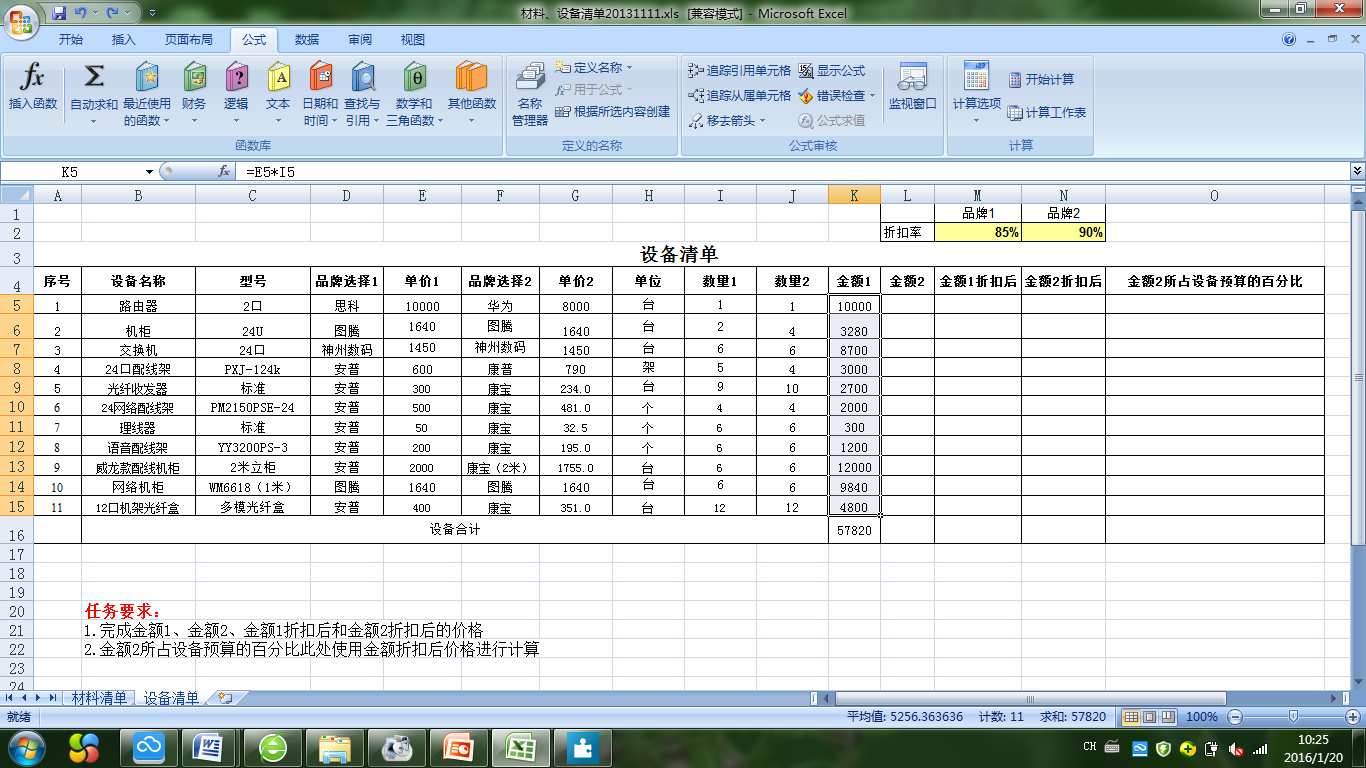Open the 材料清单 sheet tab

(99, 698)
